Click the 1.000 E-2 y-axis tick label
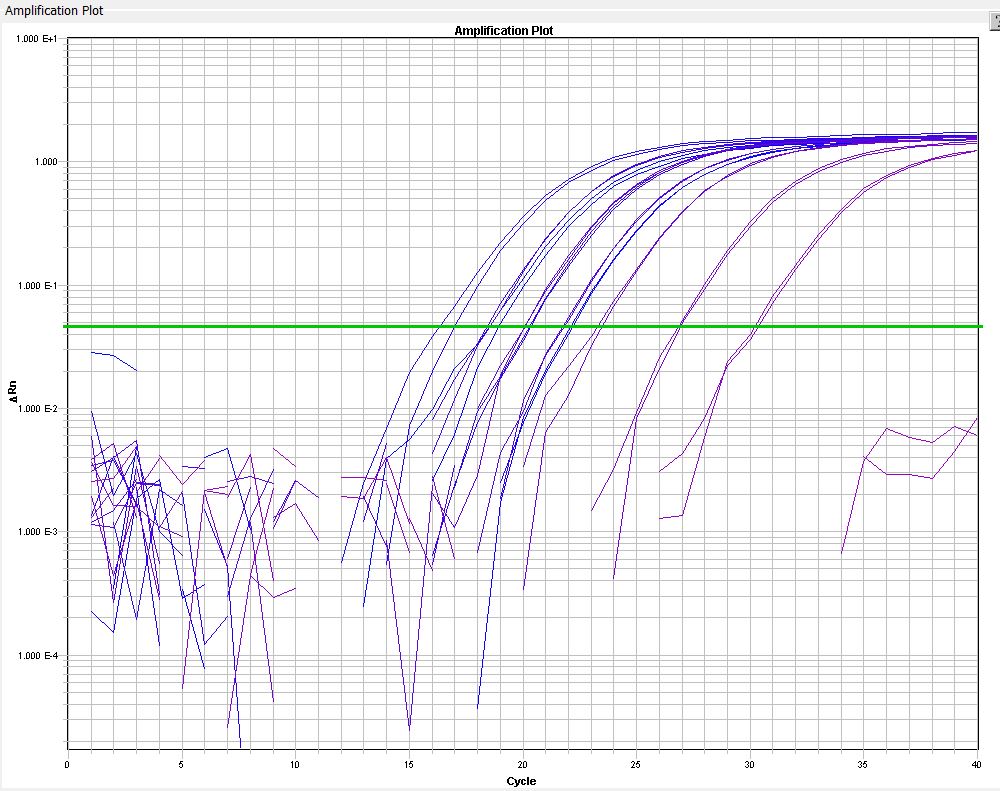This screenshot has width=1000, height=791. coord(39,409)
